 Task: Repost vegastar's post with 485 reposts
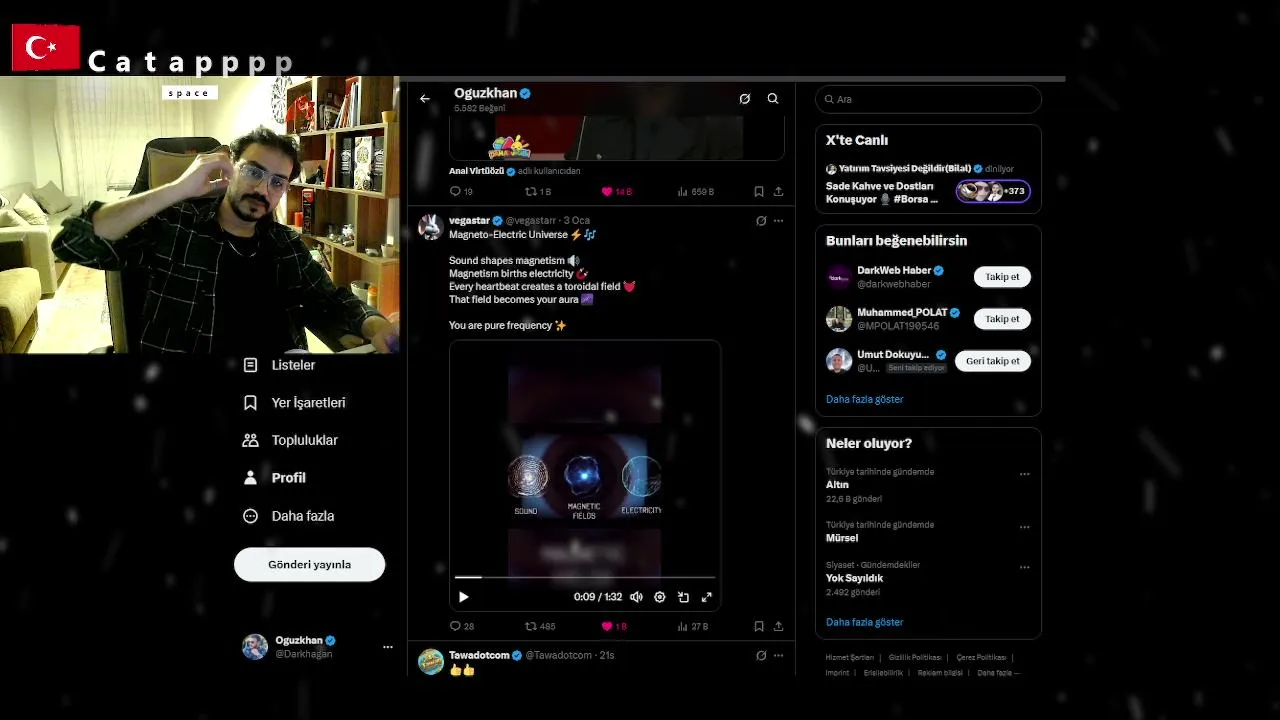point(540,627)
